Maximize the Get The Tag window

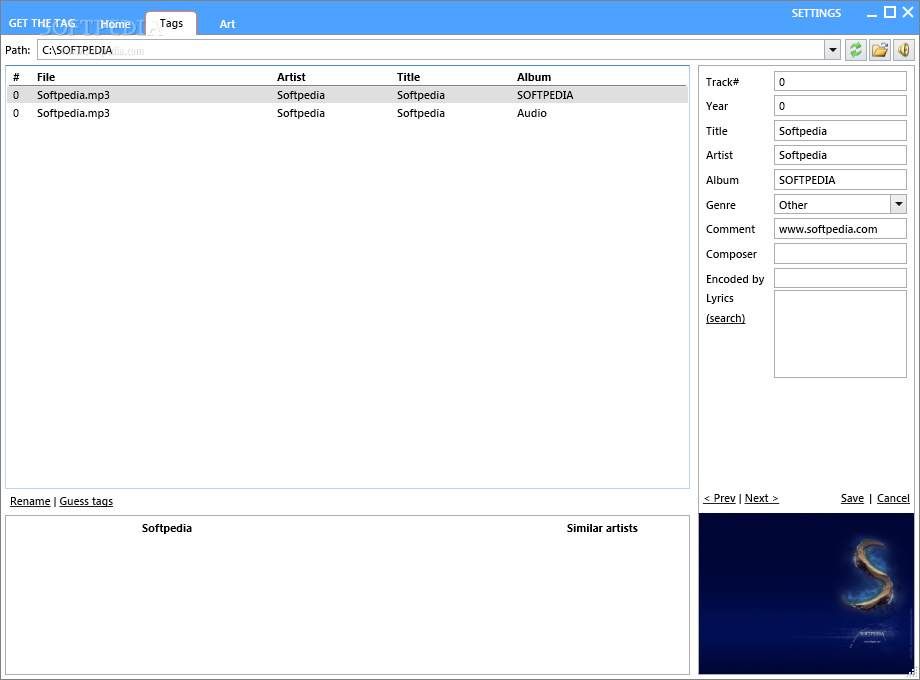[890, 12]
